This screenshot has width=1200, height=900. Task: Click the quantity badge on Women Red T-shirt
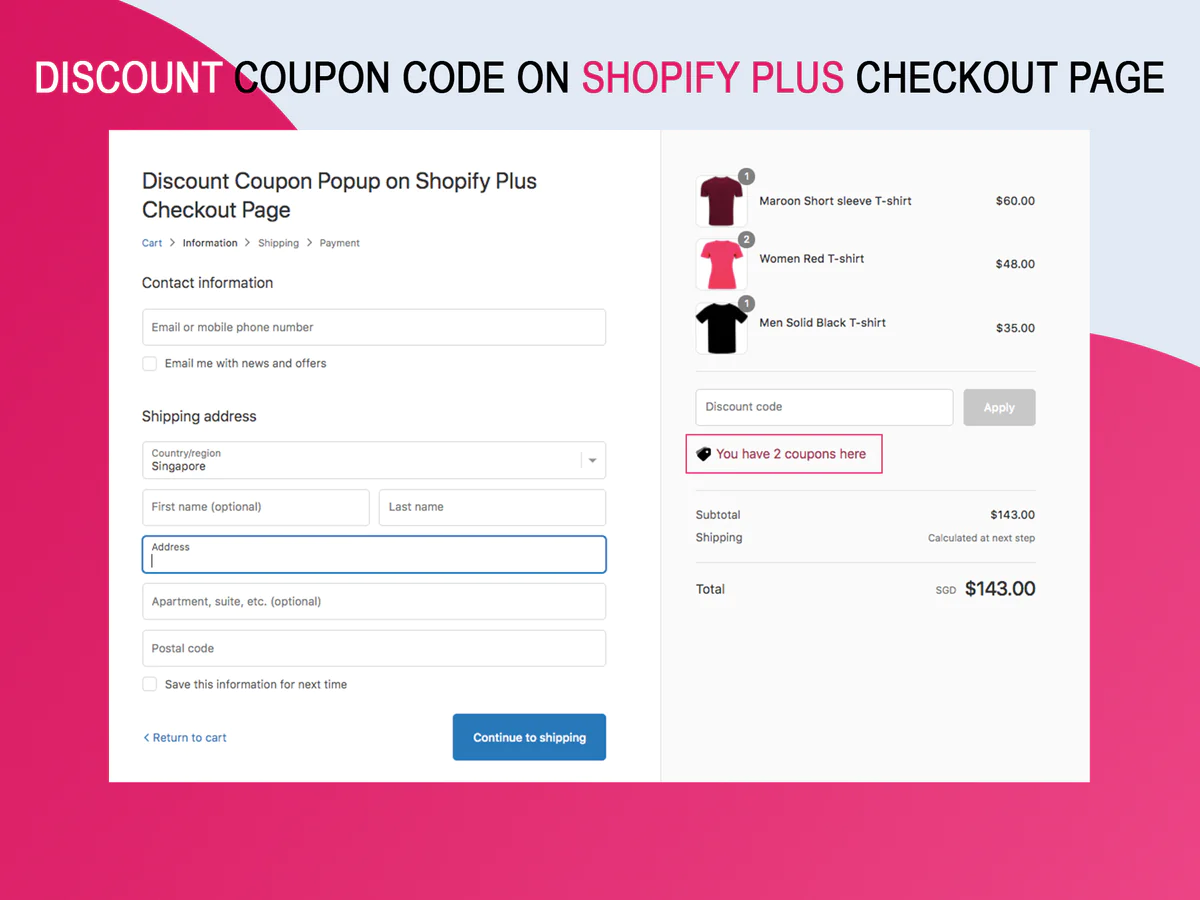pos(746,240)
